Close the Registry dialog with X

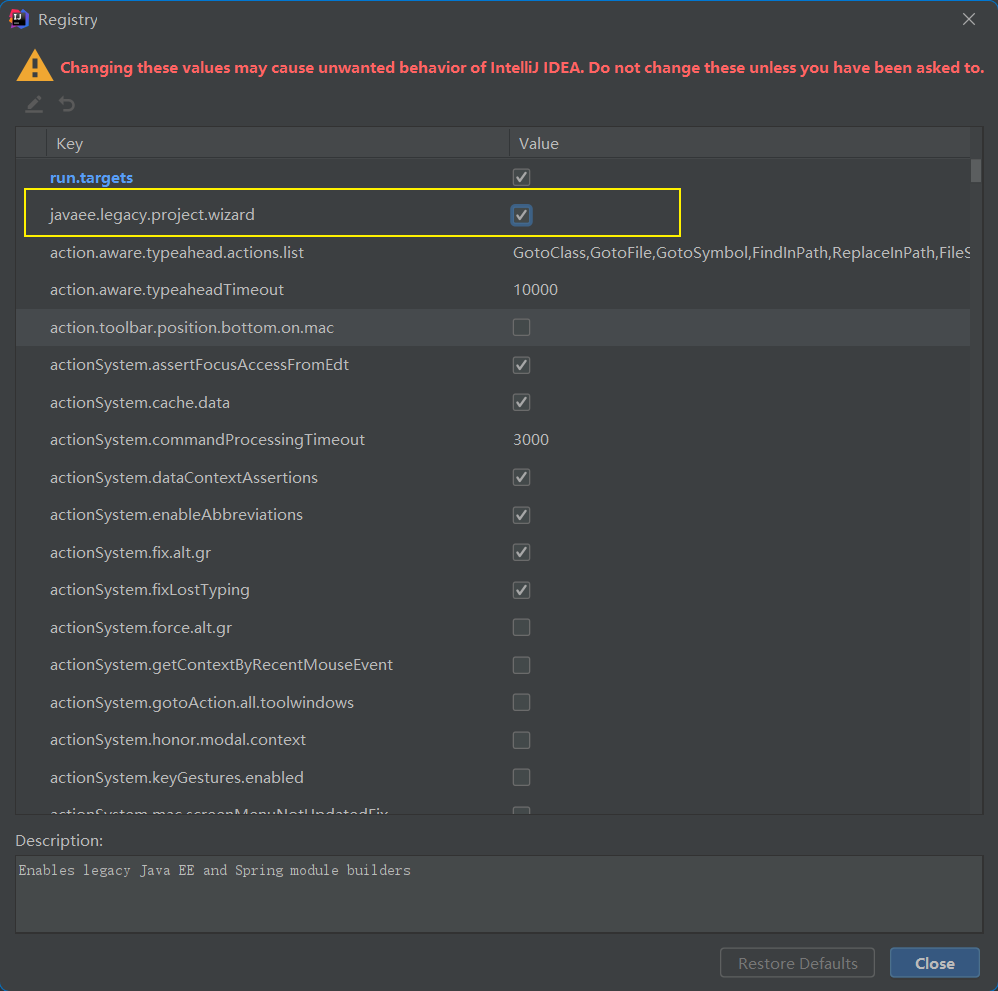pos(969,19)
